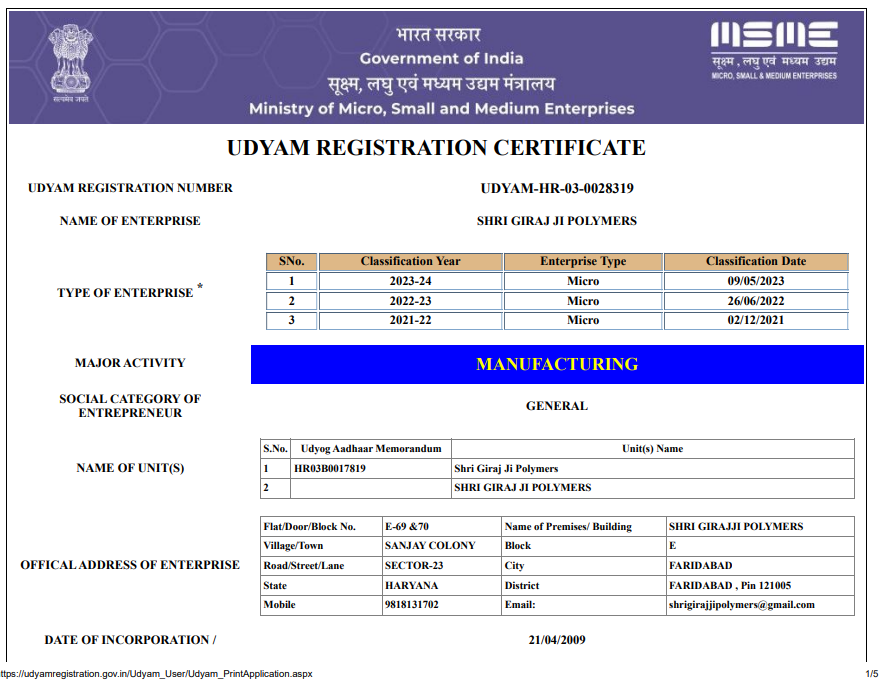This screenshot has height=682, width=881.
Task: Click the Enterprise Type column header
Action: [x=583, y=261]
